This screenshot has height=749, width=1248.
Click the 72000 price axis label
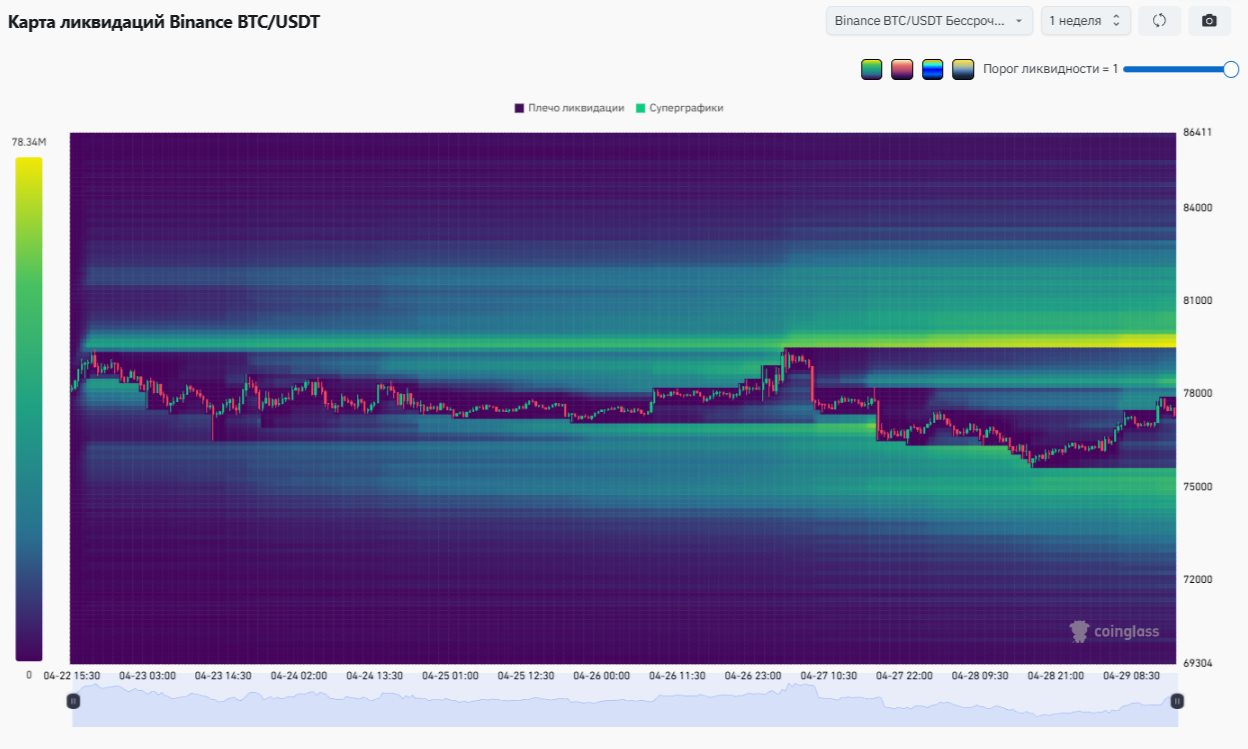[1197, 579]
